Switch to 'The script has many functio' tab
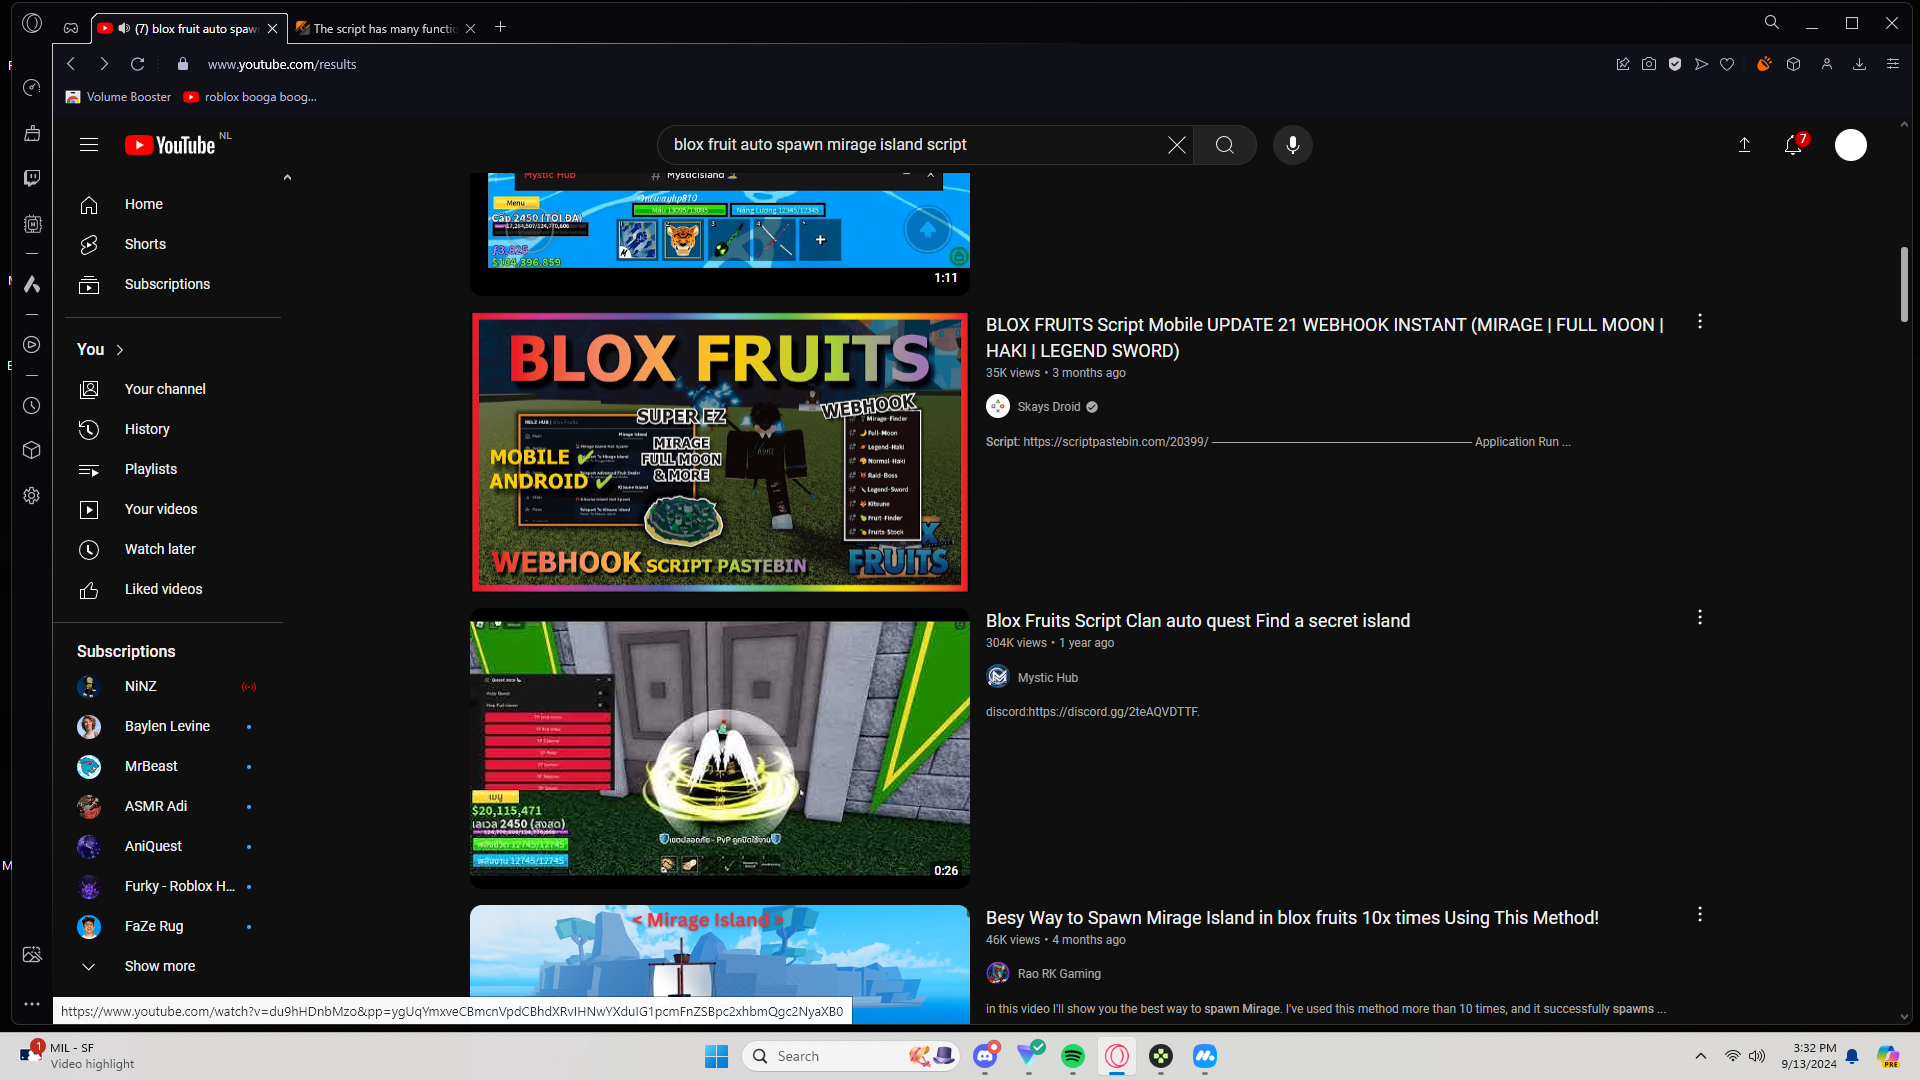Image resolution: width=1920 pixels, height=1080 pixels. pos(387,28)
